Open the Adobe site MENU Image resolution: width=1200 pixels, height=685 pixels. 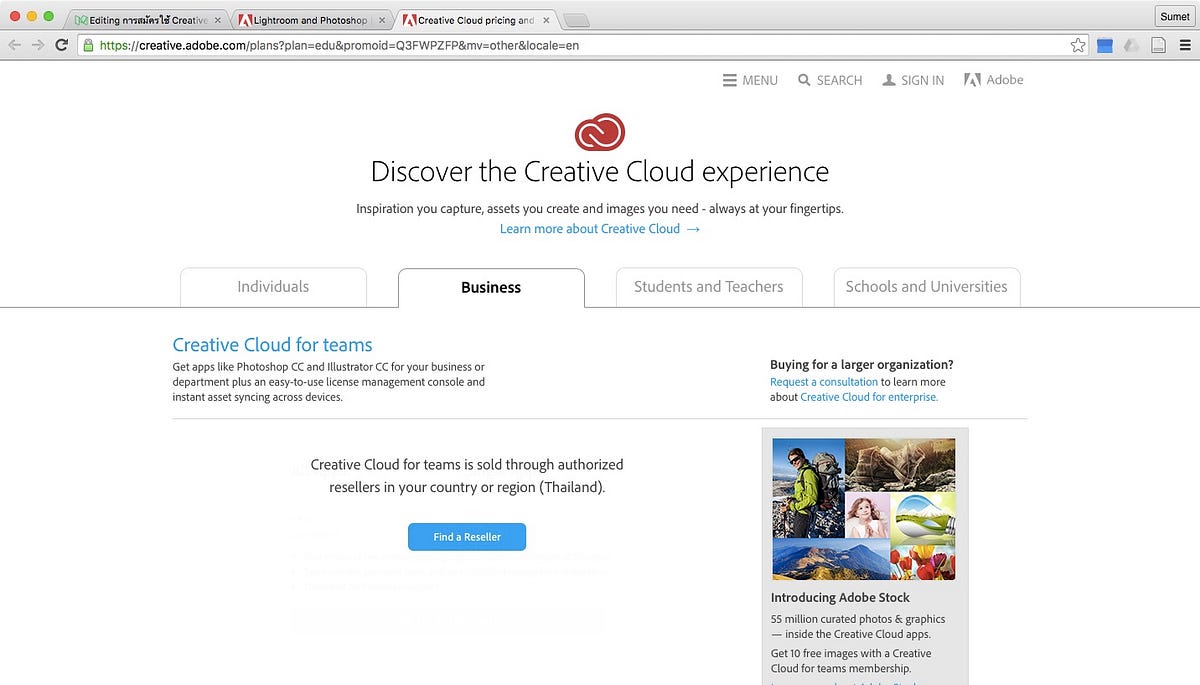pyautogui.click(x=750, y=80)
